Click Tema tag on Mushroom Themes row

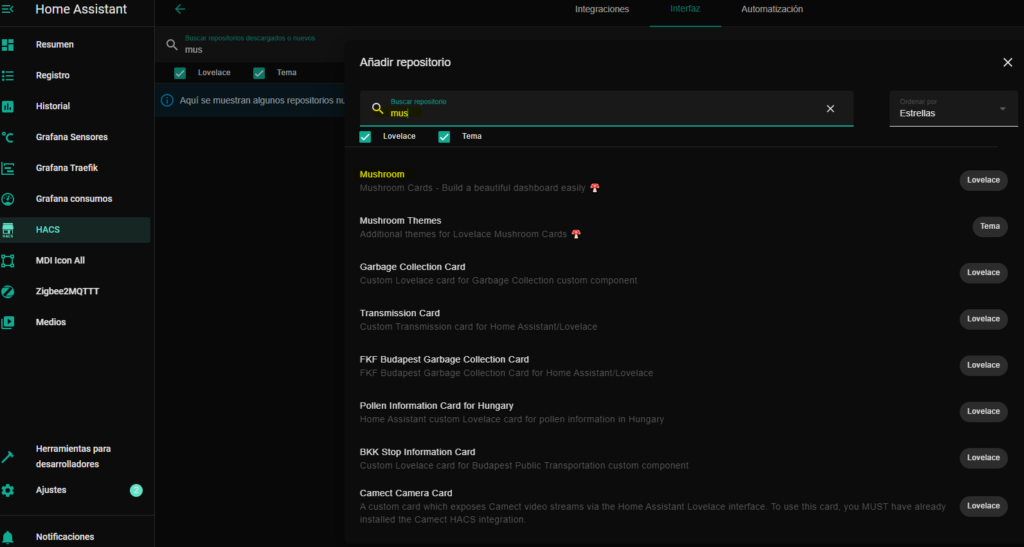pyautogui.click(x=989, y=227)
